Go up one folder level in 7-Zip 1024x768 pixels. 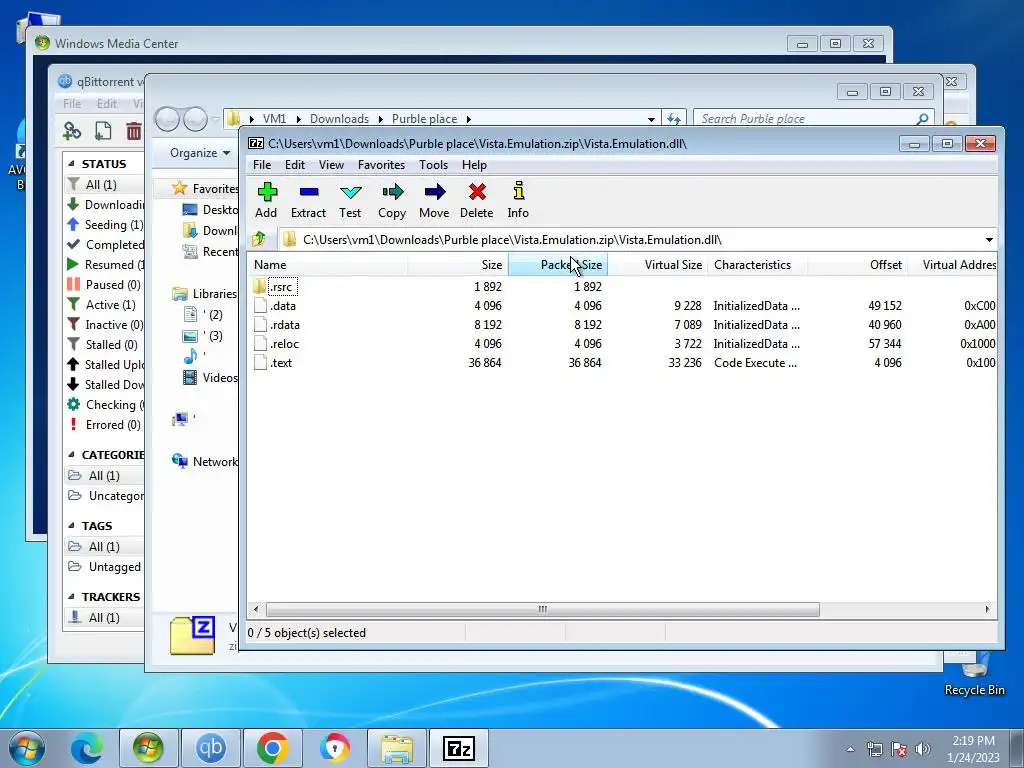(x=259, y=240)
